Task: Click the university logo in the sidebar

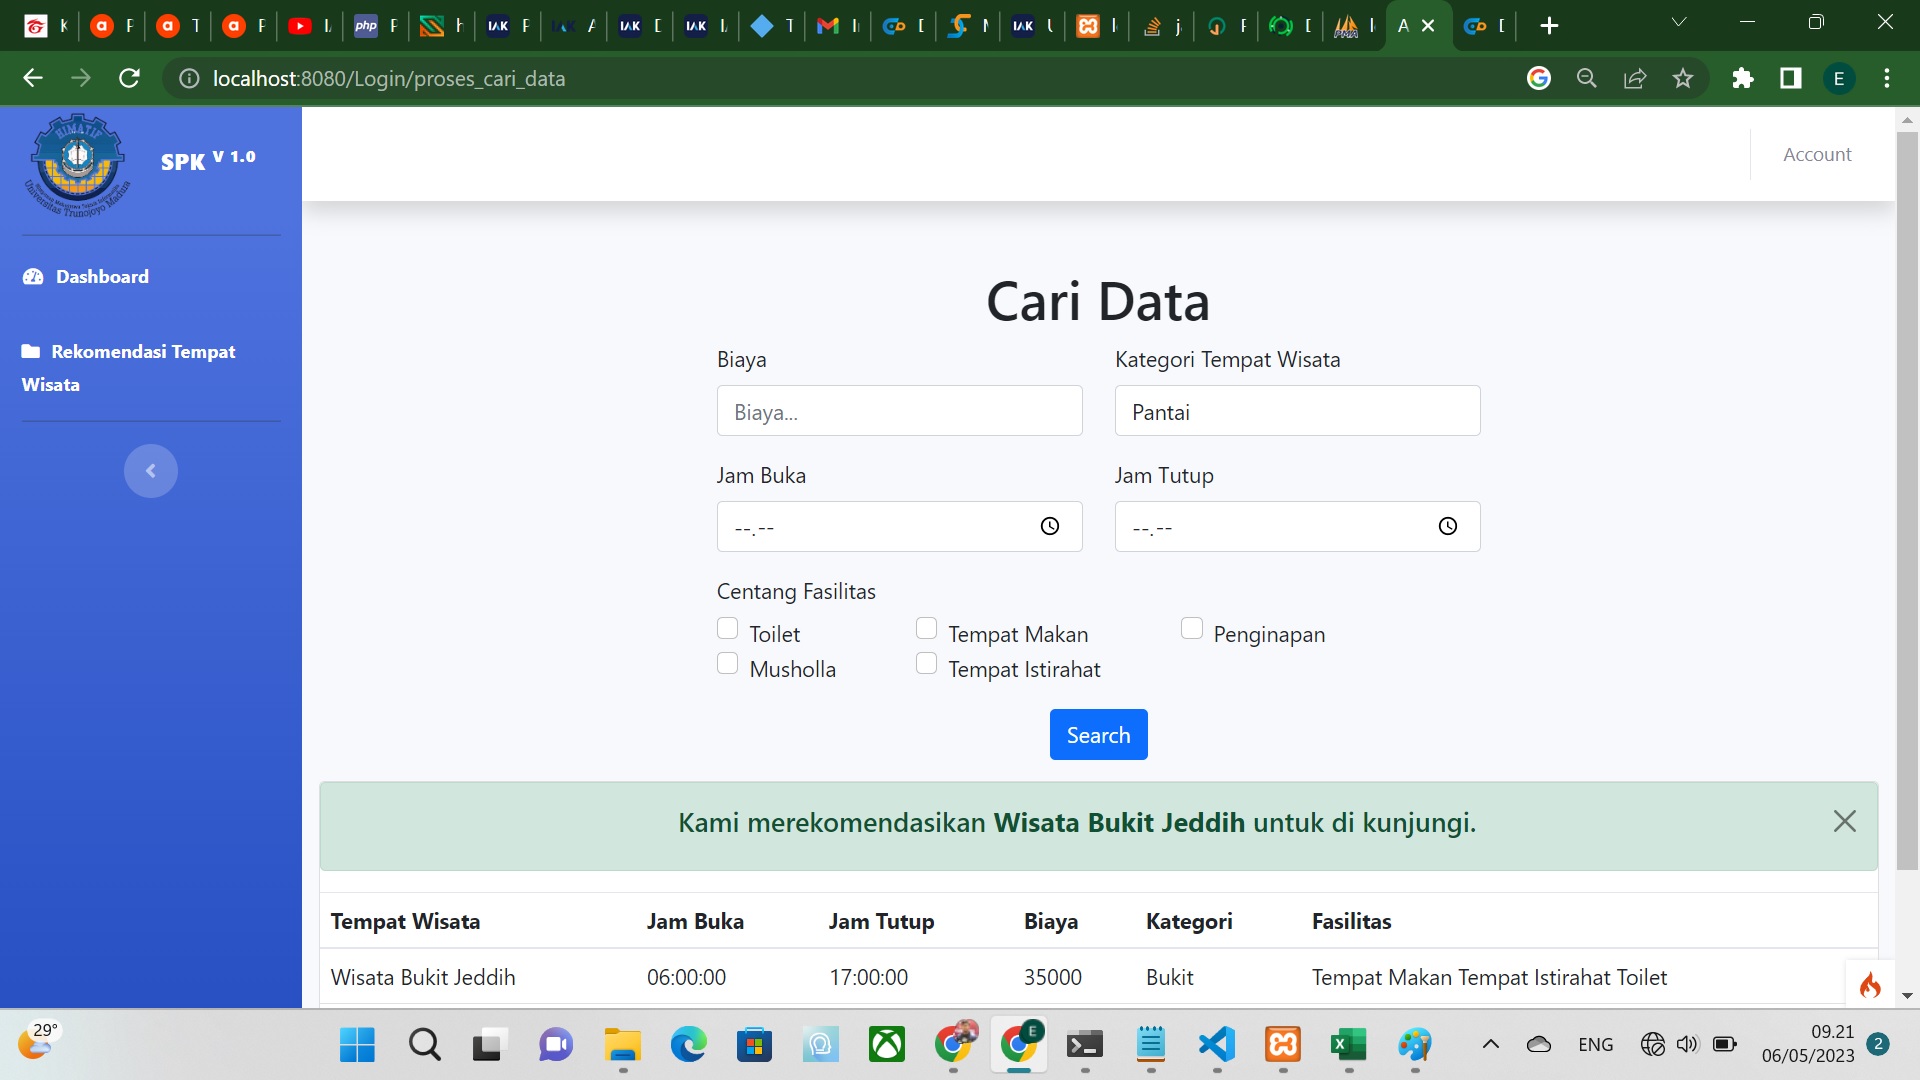Action: (x=77, y=164)
